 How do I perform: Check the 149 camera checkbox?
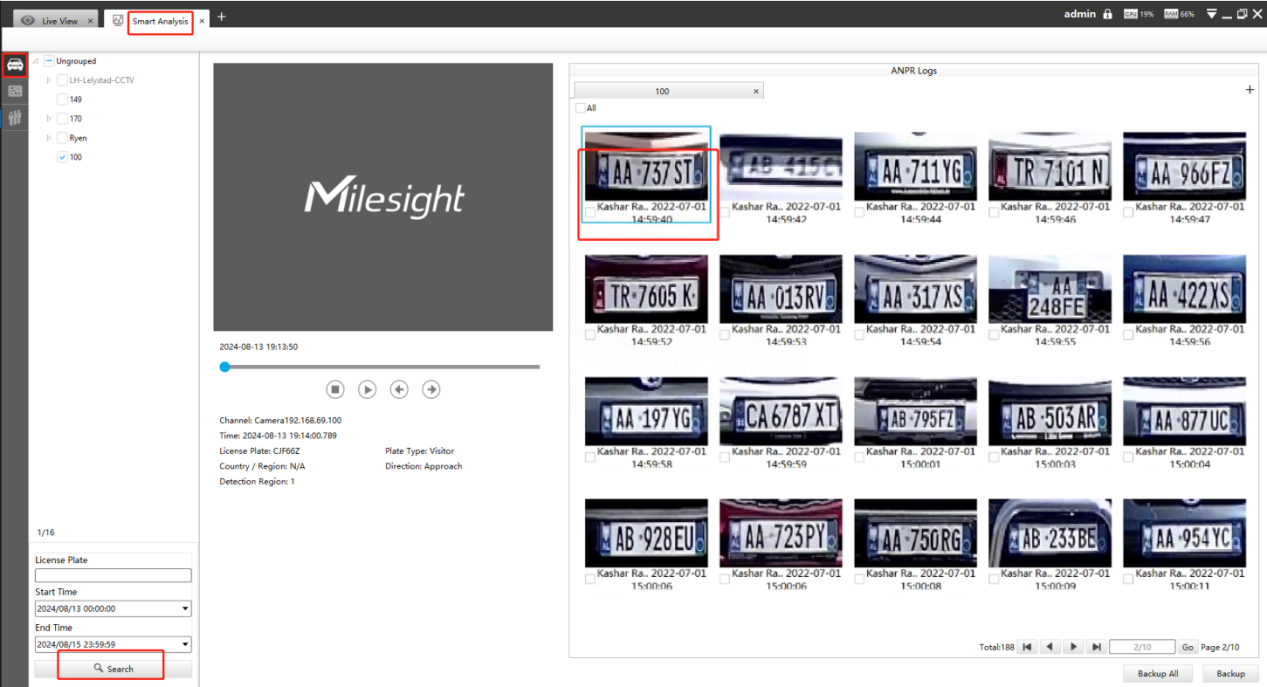click(63, 99)
